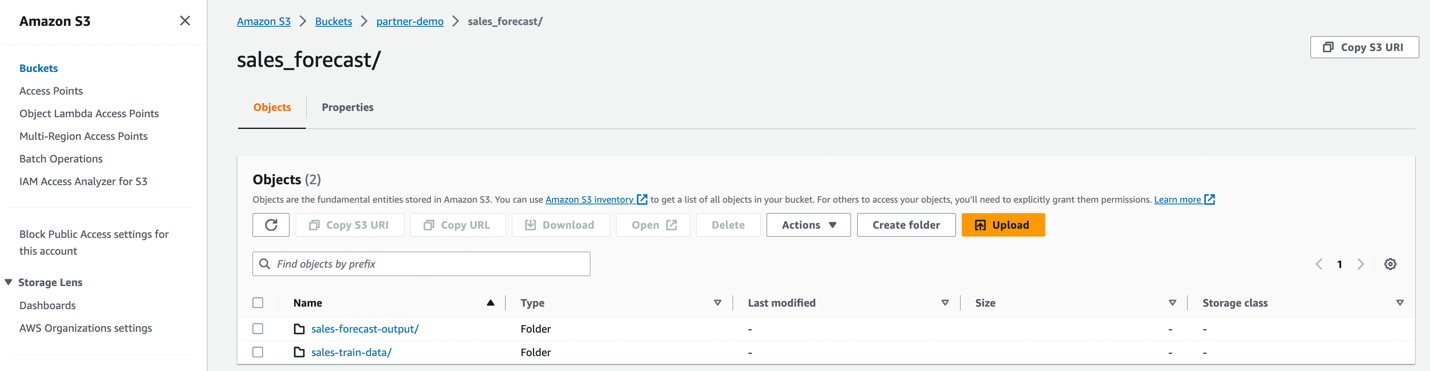Open the table preferences gear icon
This screenshot has width=1430, height=371.
[x=1390, y=264]
